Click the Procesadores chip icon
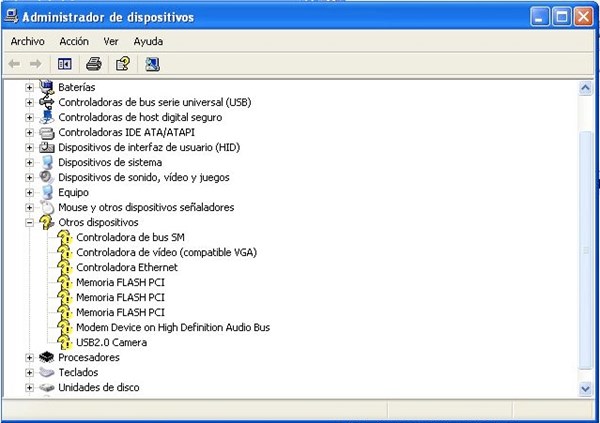This screenshot has height=423, width=600. (47, 357)
